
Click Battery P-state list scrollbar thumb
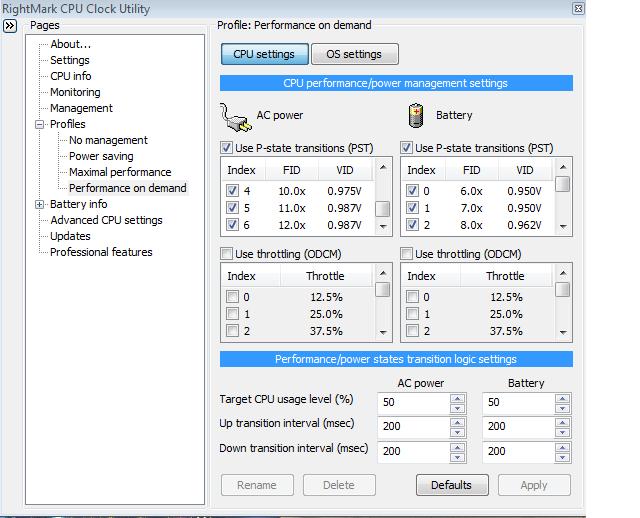(563, 184)
